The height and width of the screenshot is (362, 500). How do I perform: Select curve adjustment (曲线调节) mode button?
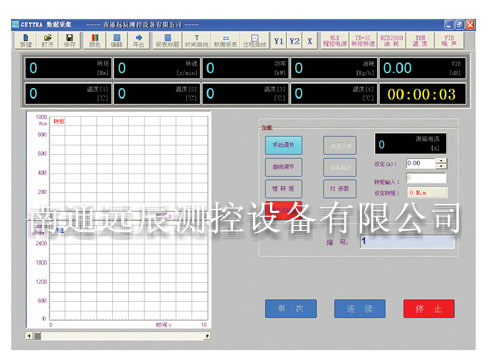(x=284, y=167)
